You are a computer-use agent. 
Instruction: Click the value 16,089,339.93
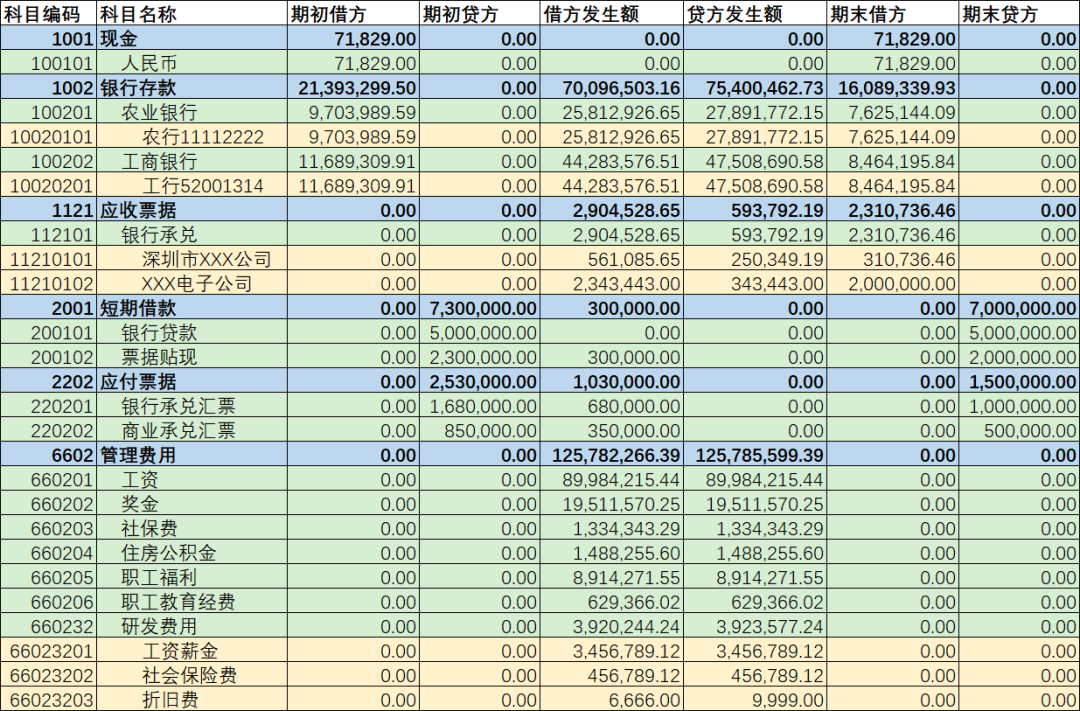click(x=893, y=87)
